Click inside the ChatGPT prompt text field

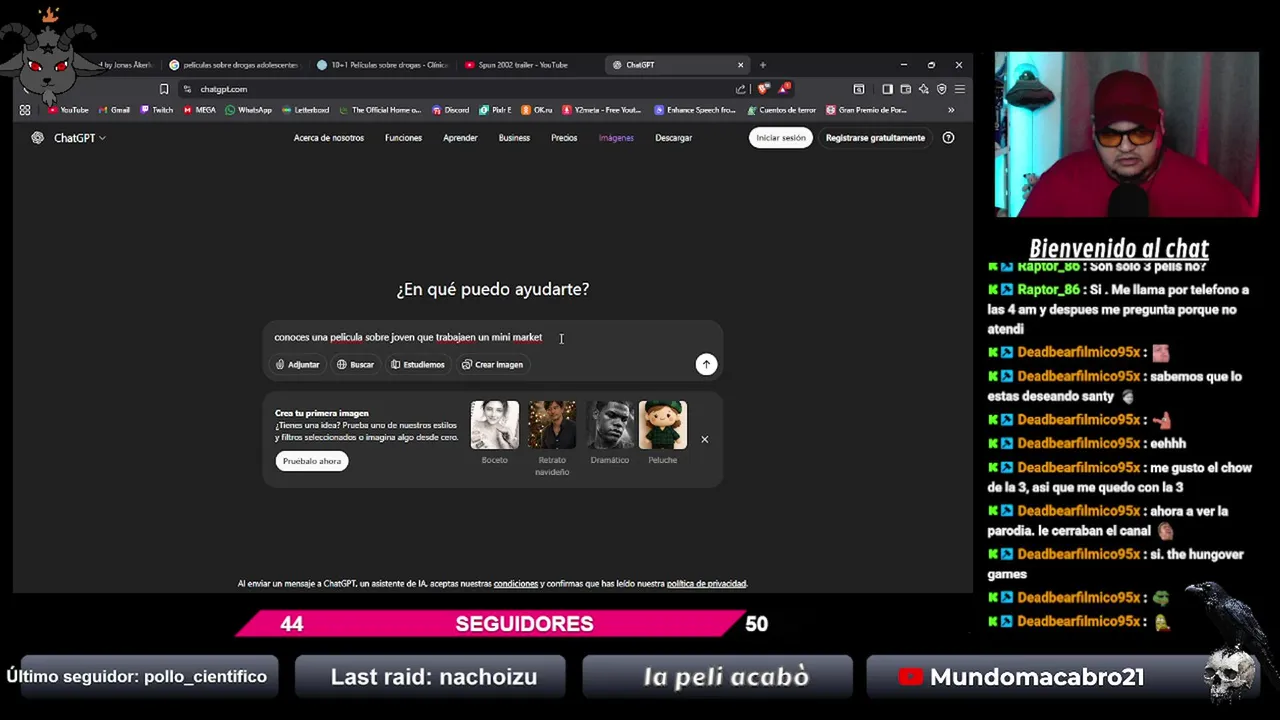[492, 337]
